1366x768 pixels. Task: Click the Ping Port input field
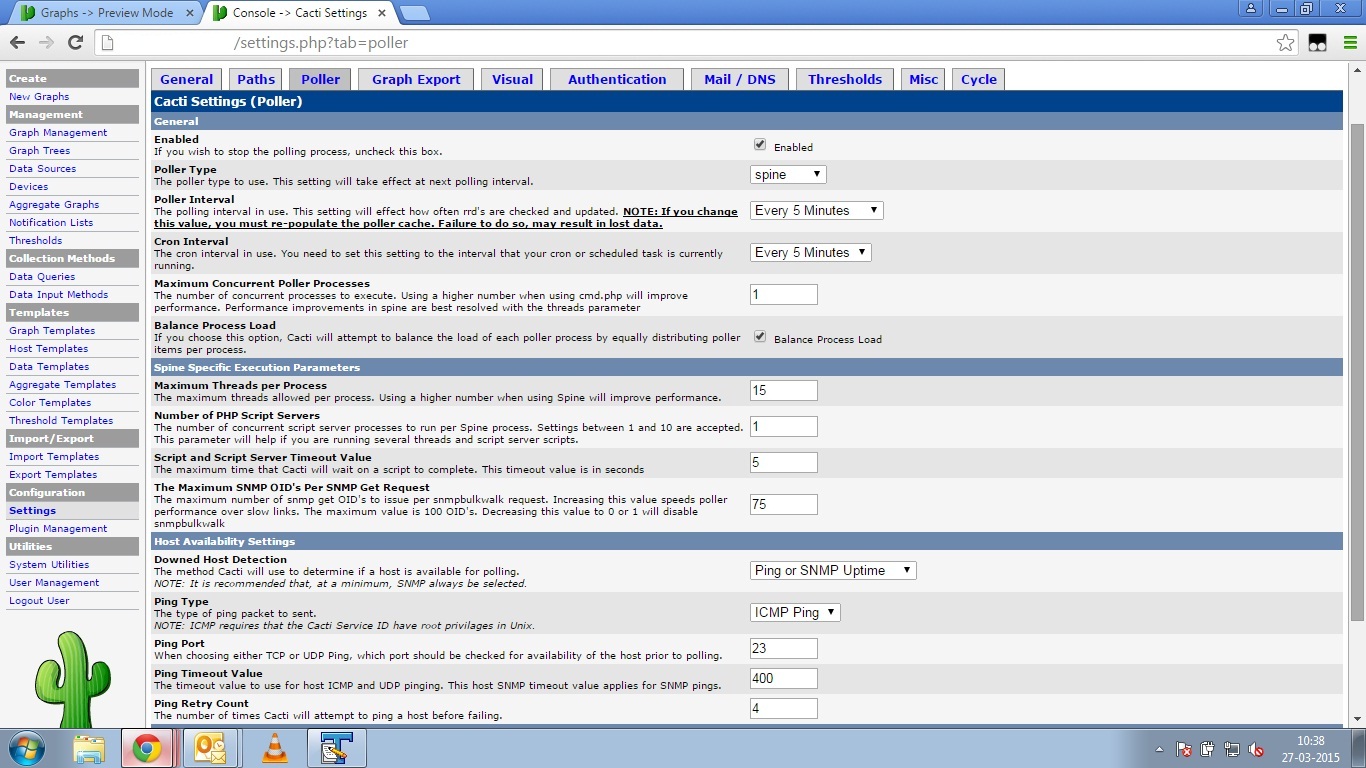click(x=784, y=649)
